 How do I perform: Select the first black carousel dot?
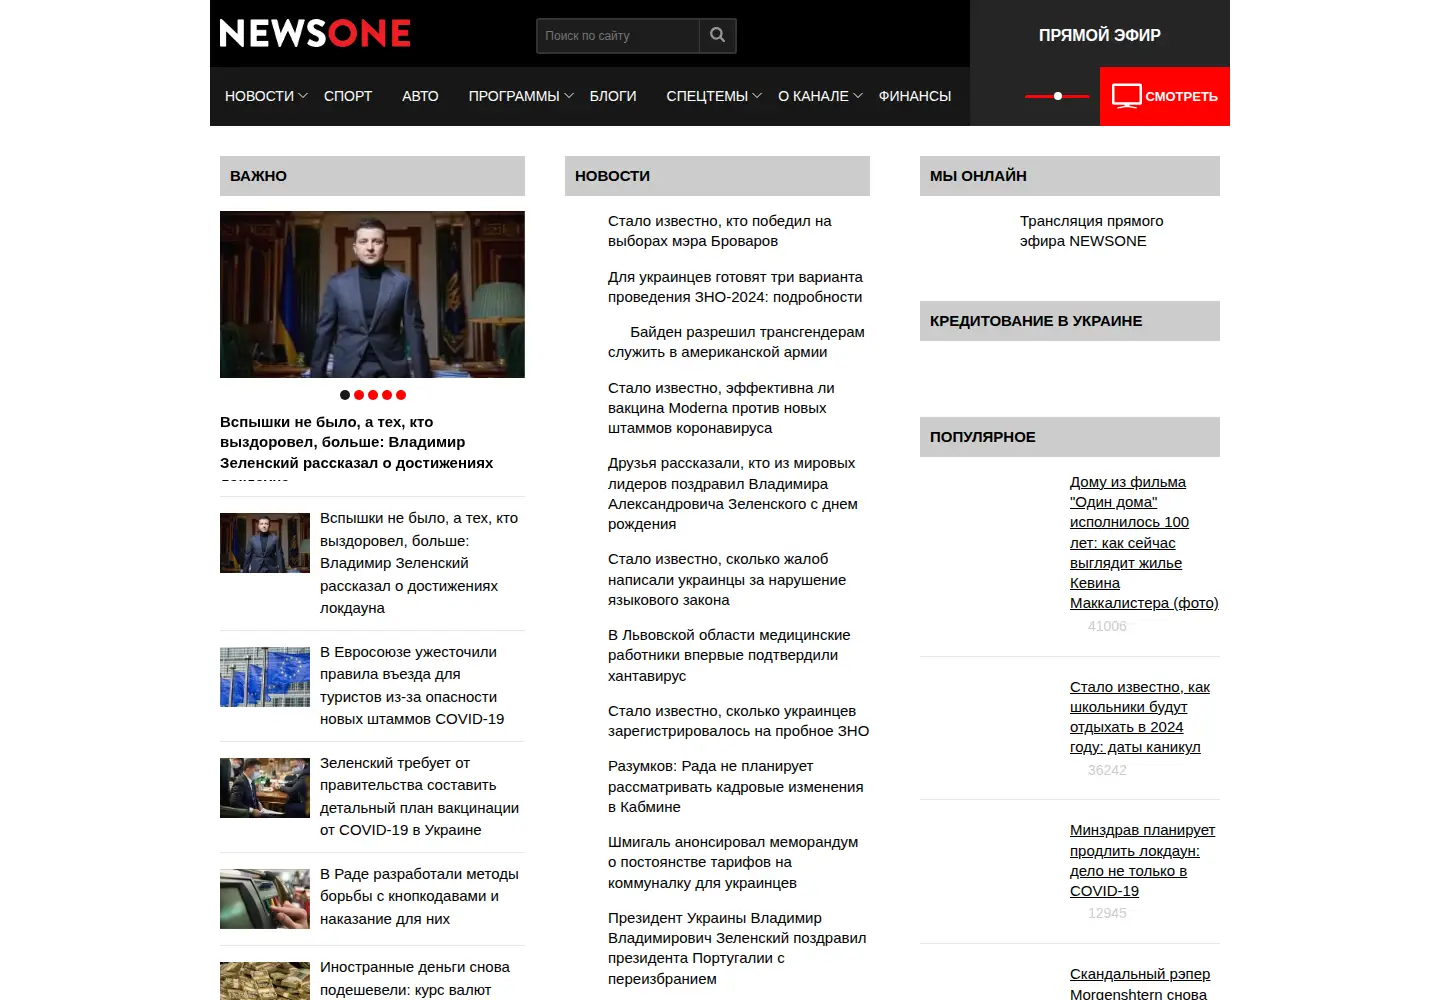pos(345,395)
